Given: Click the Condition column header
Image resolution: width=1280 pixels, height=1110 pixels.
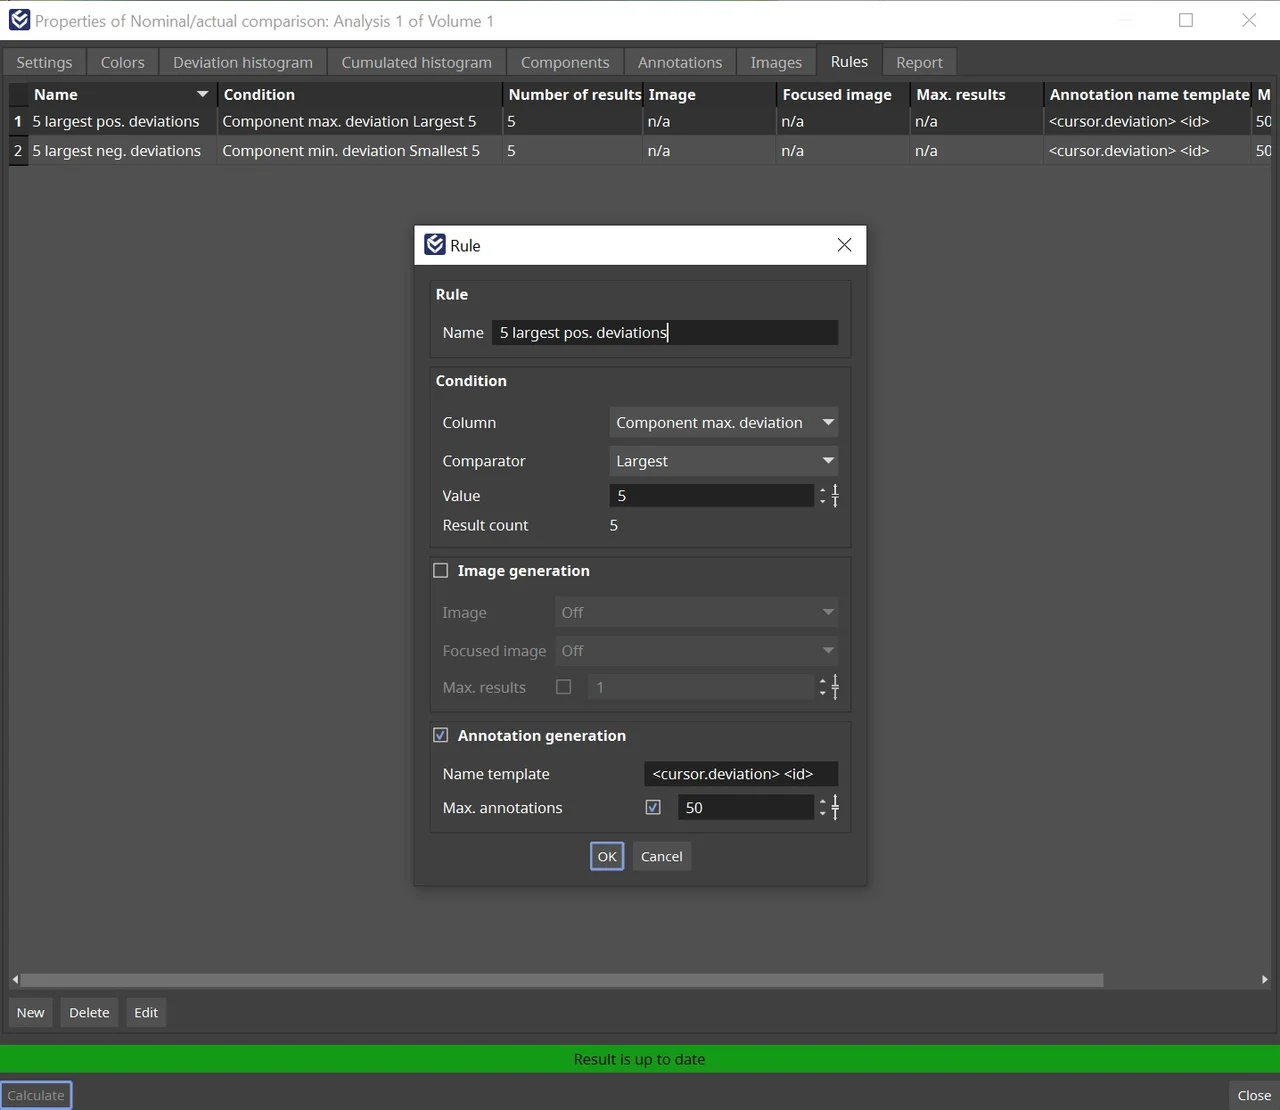Looking at the screenshot, I should tap(359, 94).
